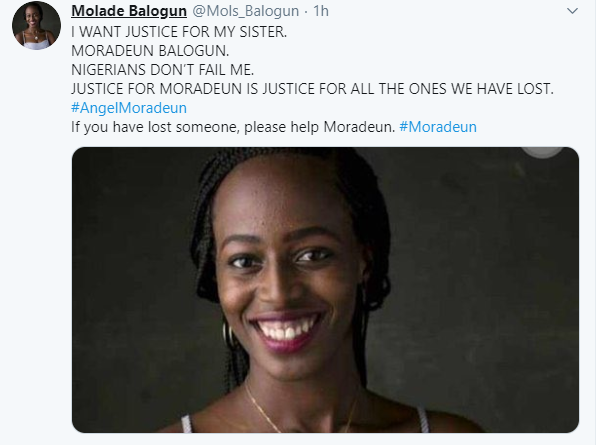Screen dimensions: 599x445
Task: Open the tweet via its 1h timestamp
Action: pos(321,11)
